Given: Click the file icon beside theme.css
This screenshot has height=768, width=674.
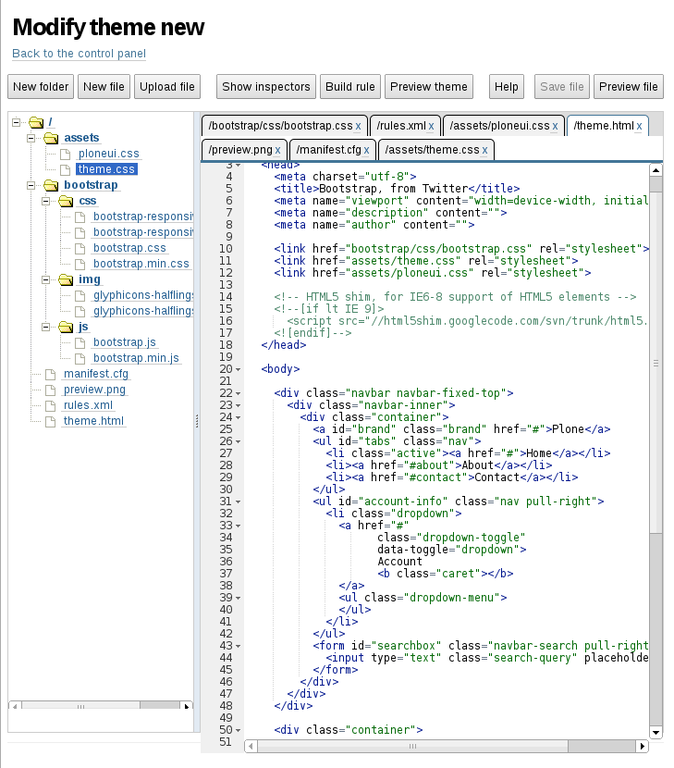Looking at the screenshot, I should [x=65, y=170].
